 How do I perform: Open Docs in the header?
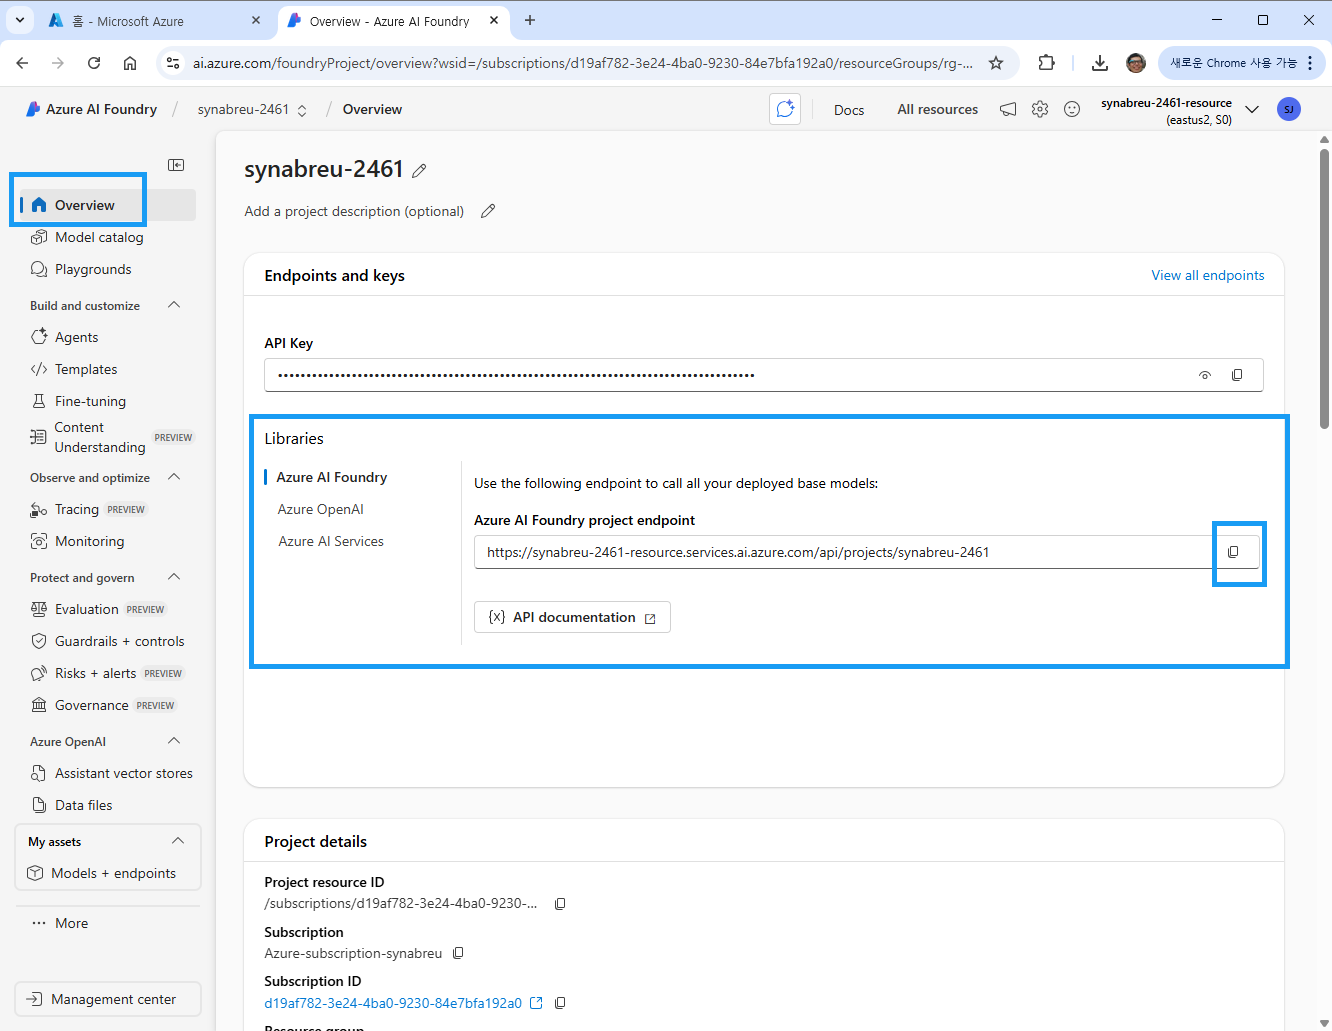tap(849, 110)
